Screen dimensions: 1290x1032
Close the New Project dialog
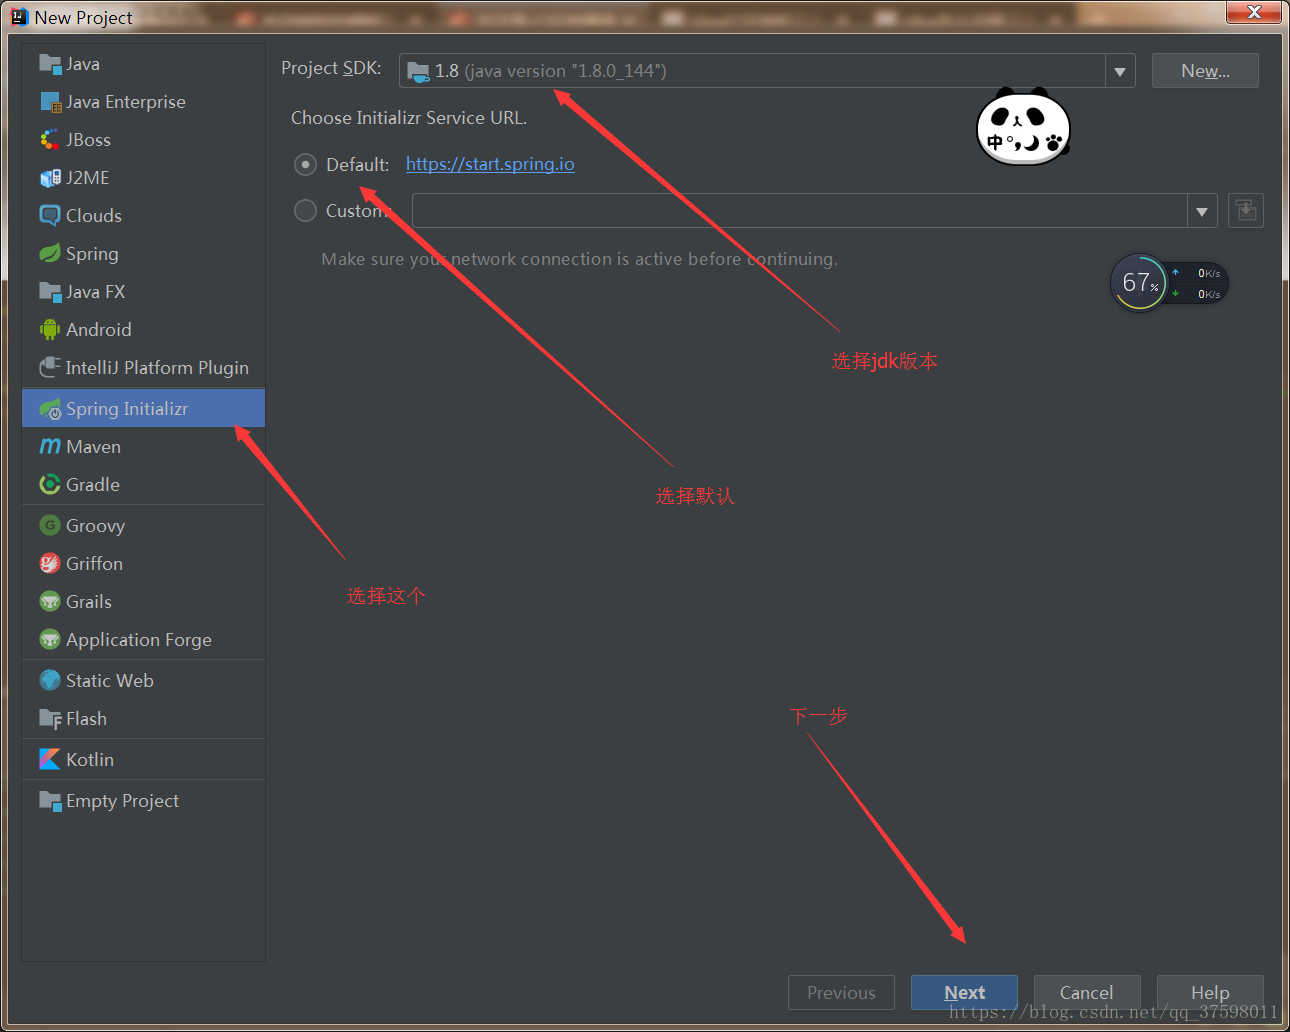point(1254,12)
